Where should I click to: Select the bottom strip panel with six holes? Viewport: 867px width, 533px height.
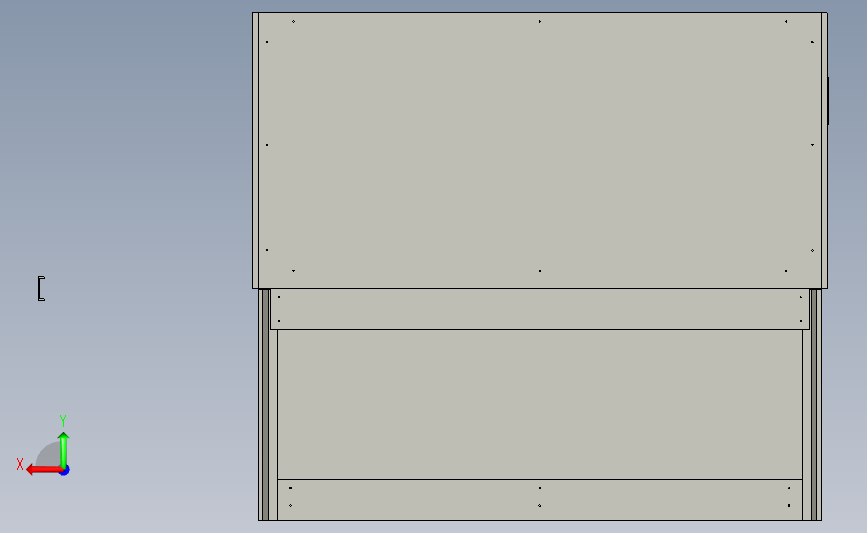(x=540, y=500)
